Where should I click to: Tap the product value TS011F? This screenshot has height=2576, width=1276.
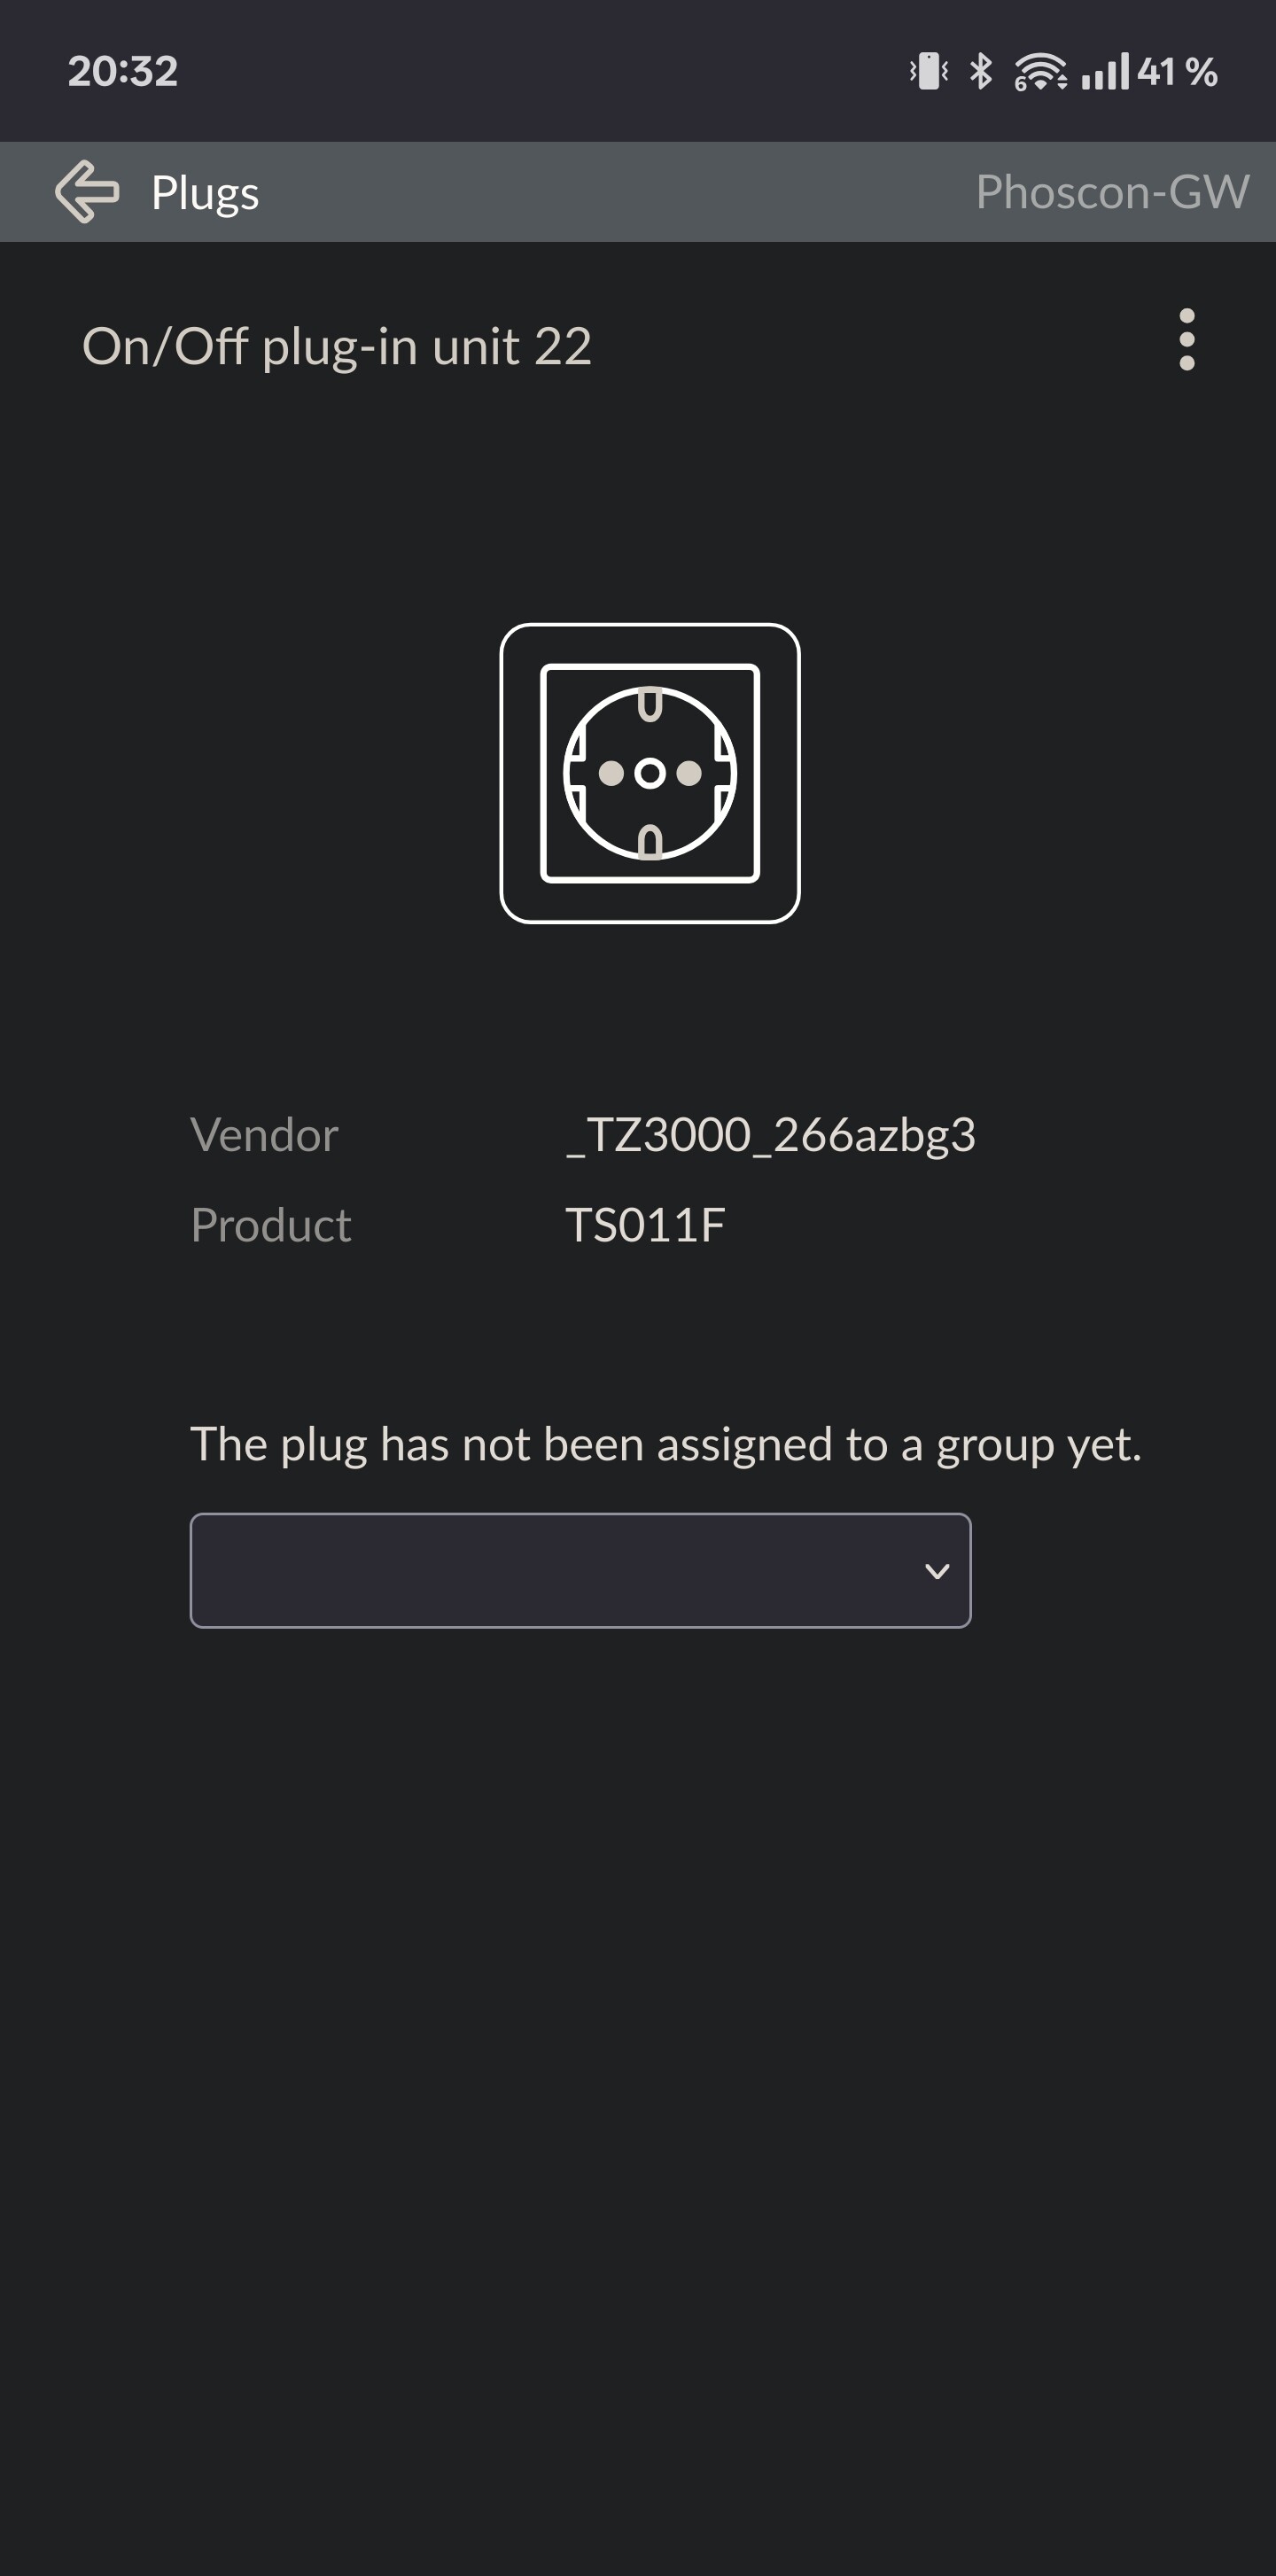coord(645,1225)
